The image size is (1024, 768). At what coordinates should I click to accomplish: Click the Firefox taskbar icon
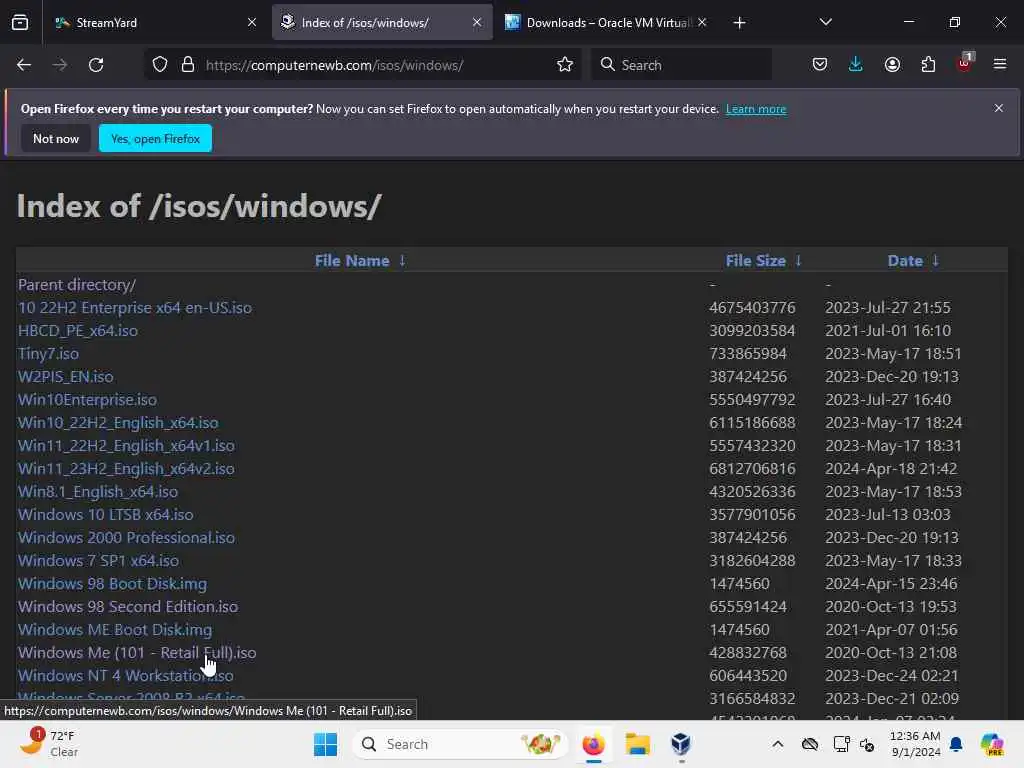tap(593, 744)
